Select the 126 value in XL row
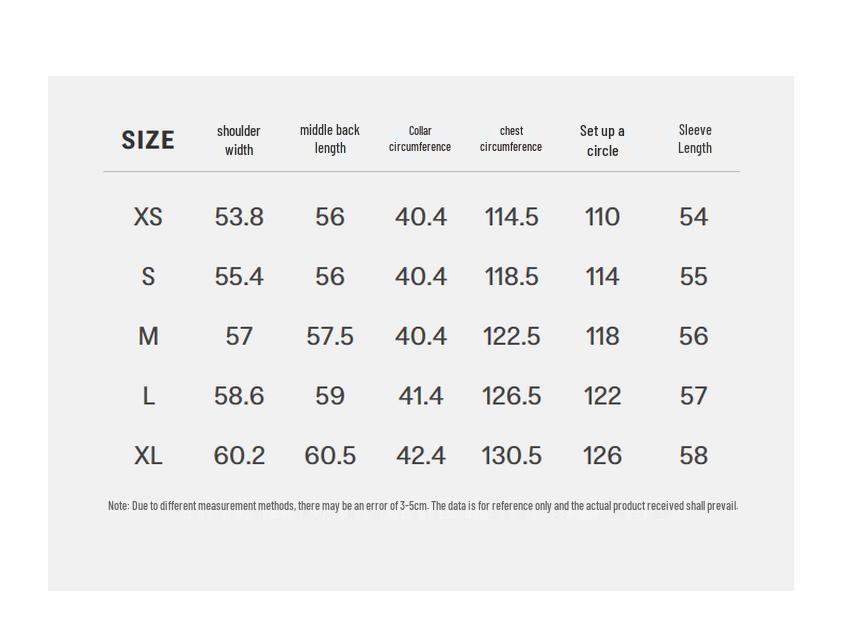The image size is (842, 632). 602,456
